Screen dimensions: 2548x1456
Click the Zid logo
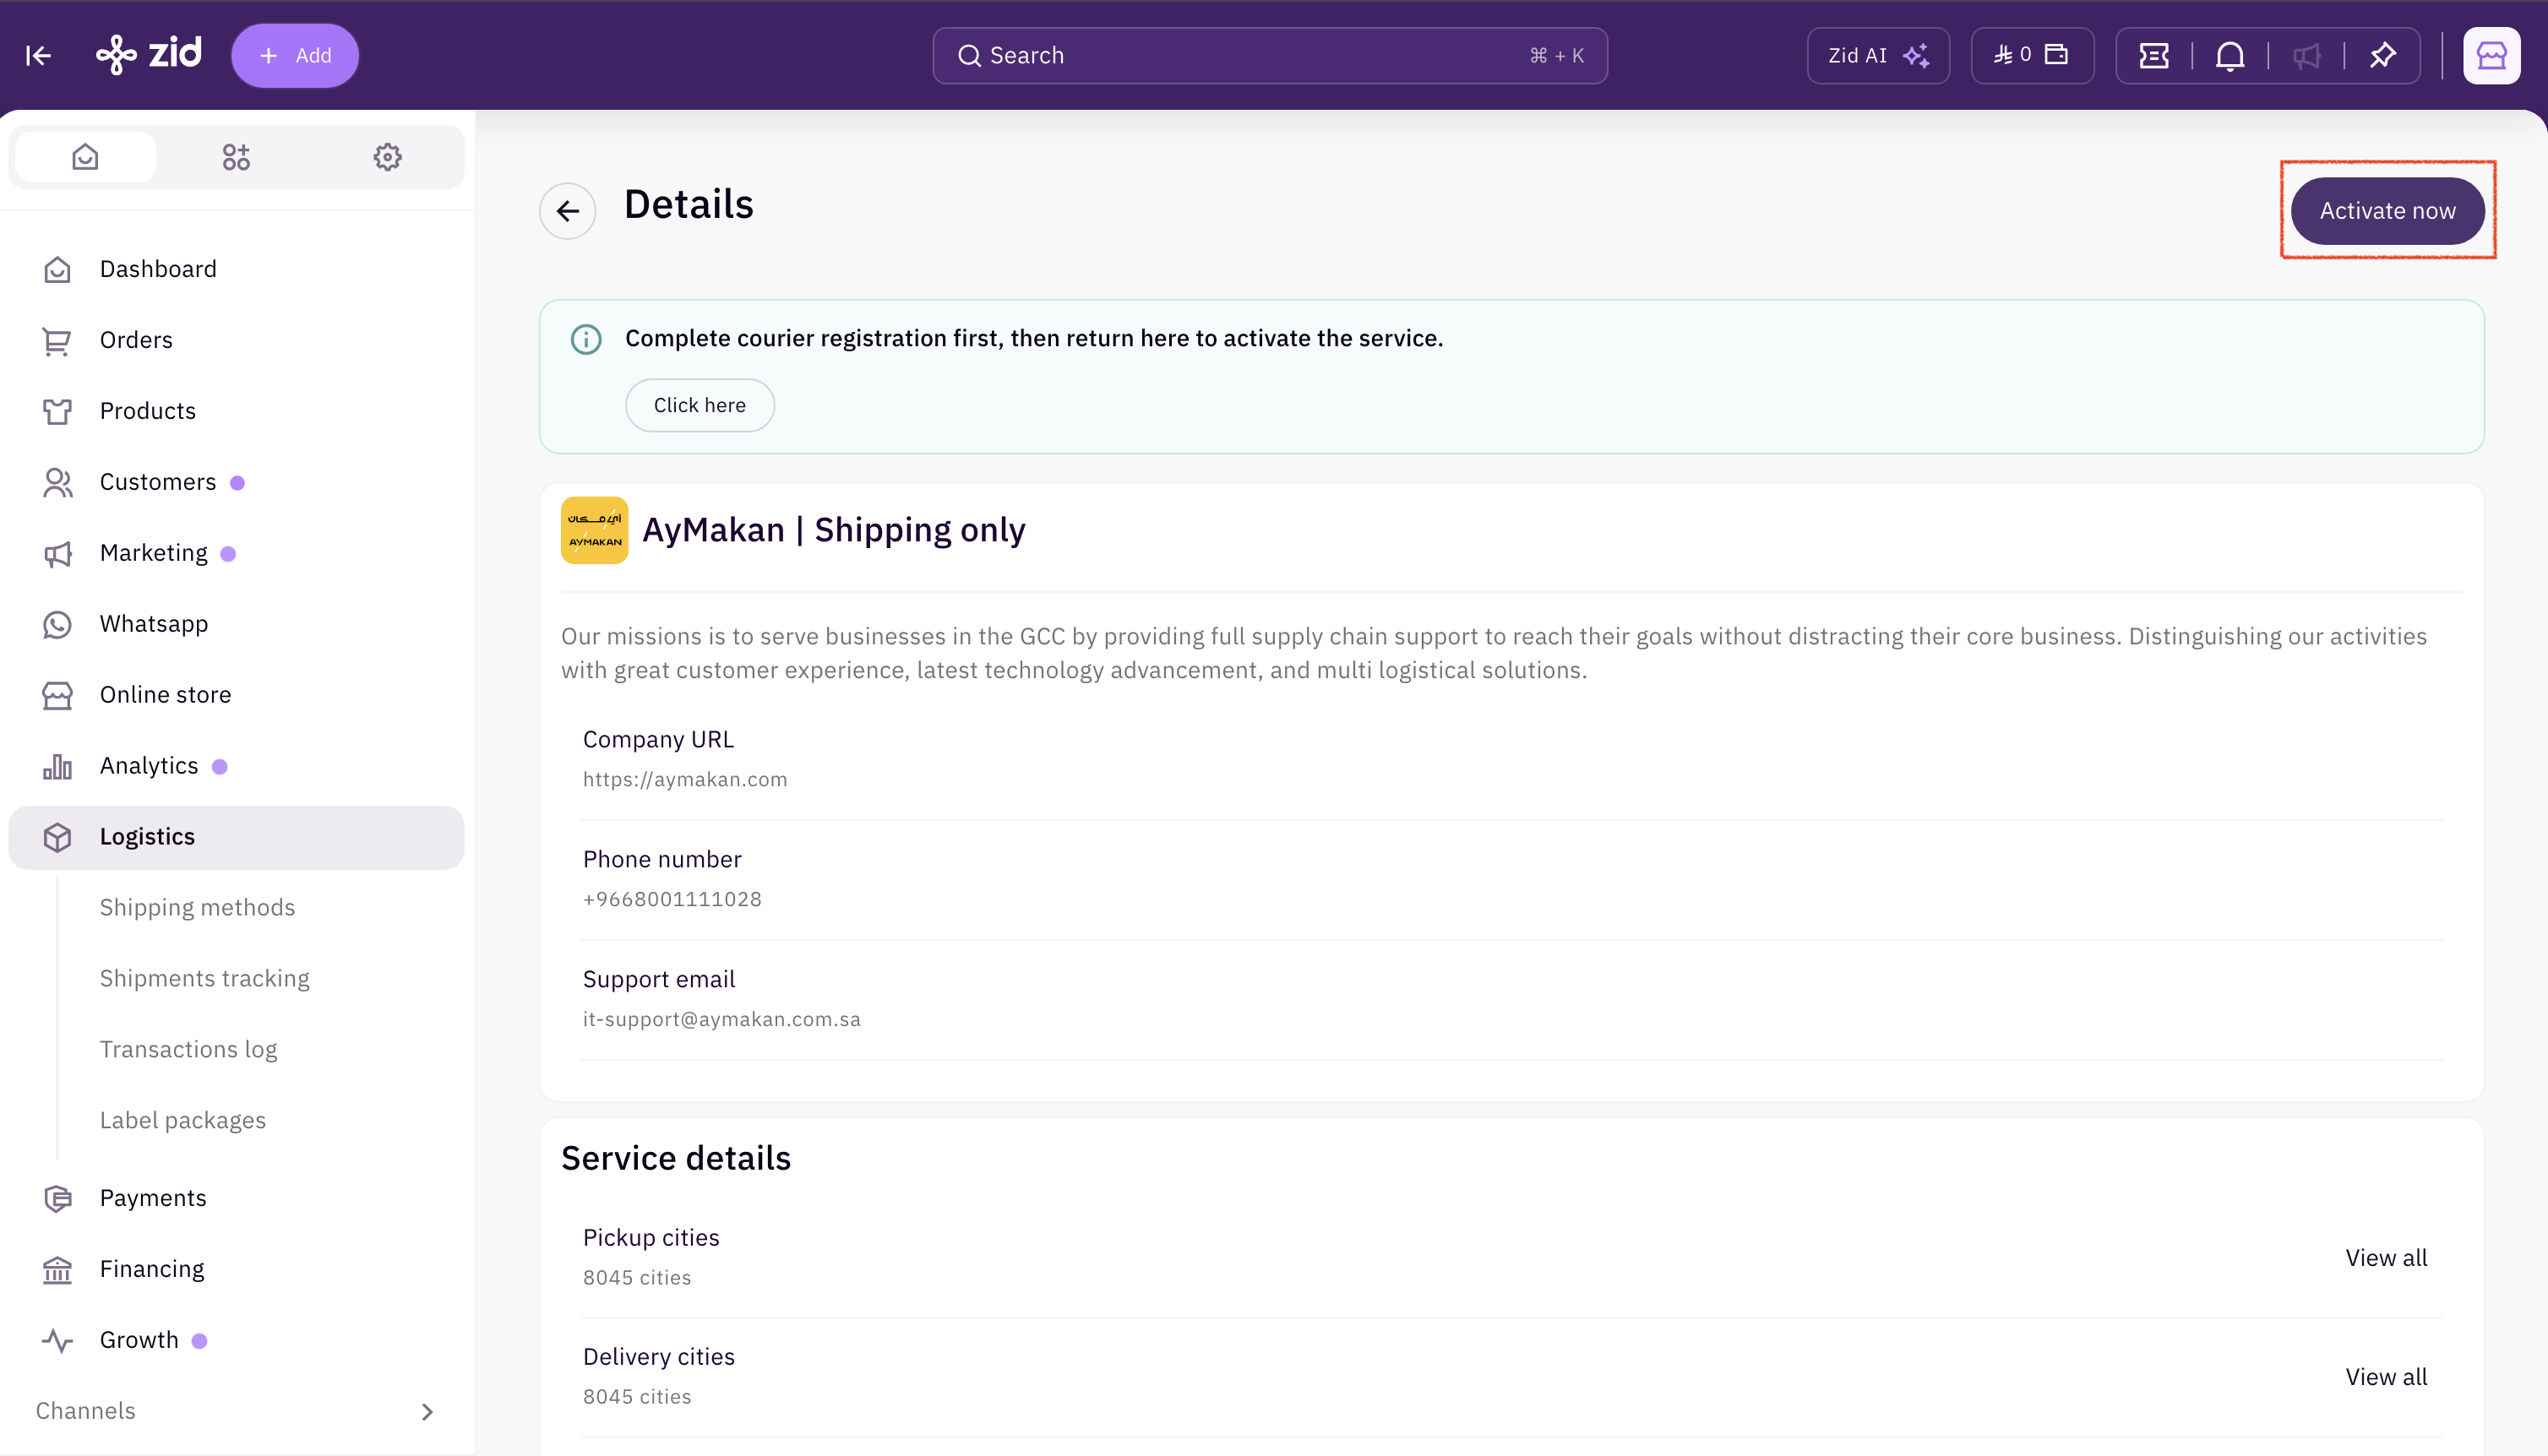(x=149, y=55)
